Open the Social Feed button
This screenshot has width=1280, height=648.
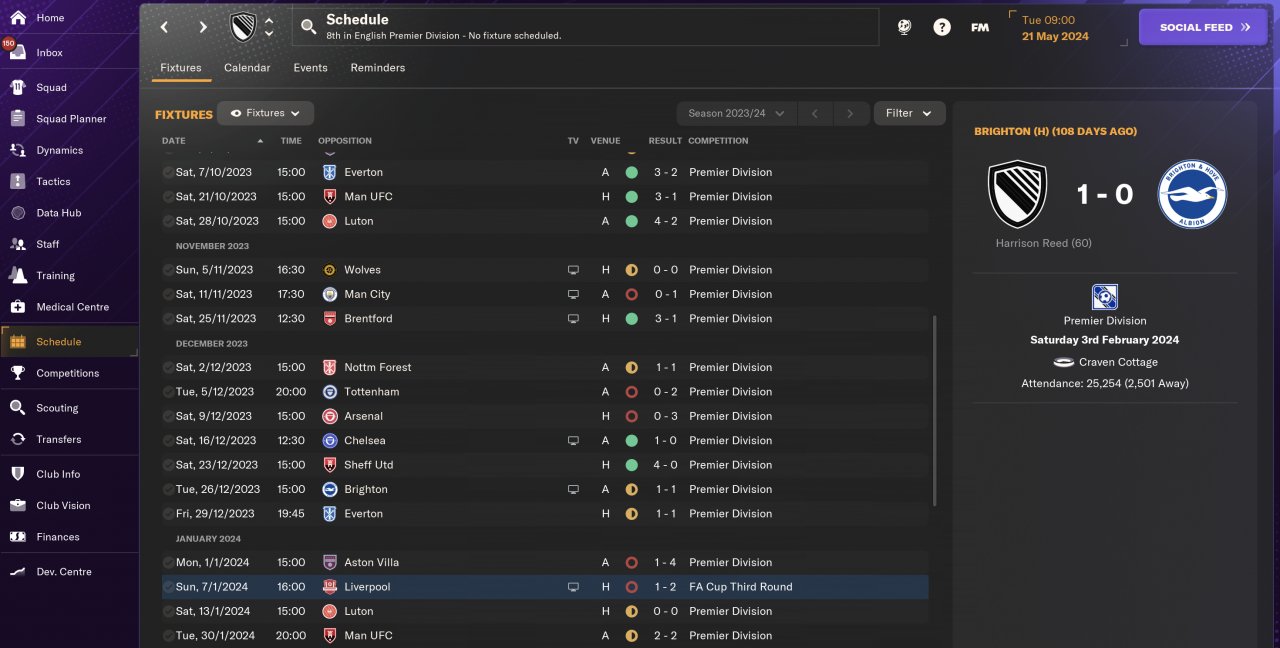(x=1203, y=27)
